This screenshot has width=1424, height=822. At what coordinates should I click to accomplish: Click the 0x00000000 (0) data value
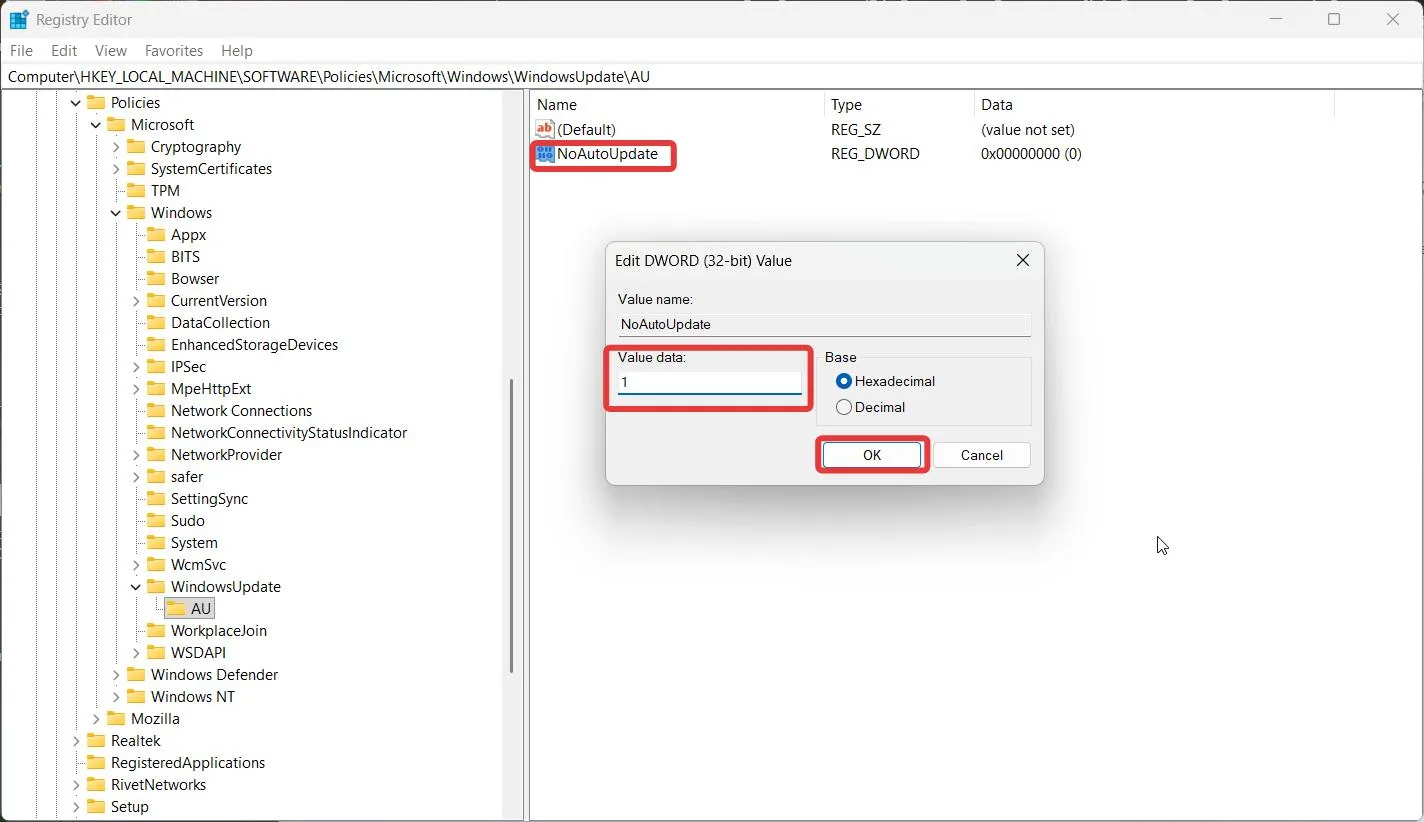[1031, 154]
